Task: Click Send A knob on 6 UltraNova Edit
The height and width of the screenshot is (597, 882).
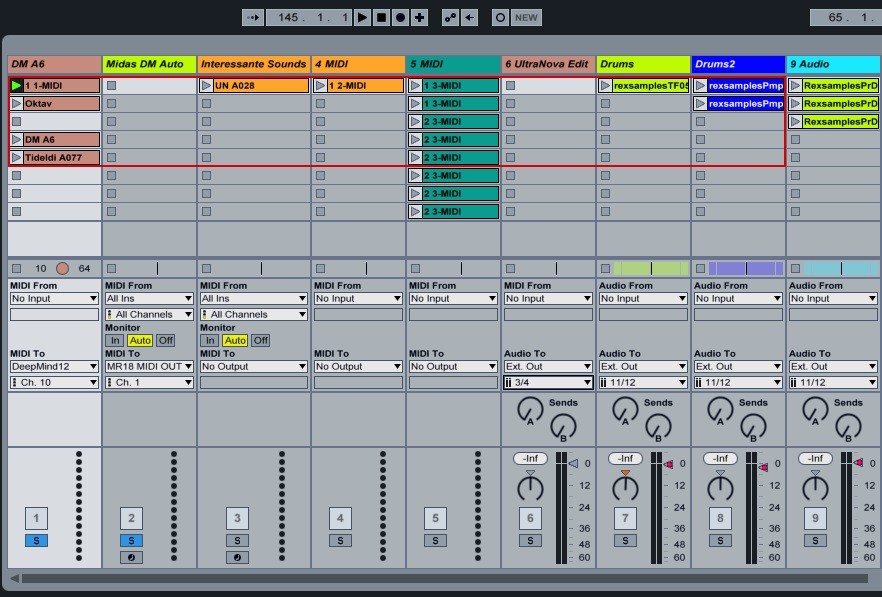Action: coord(530,411)
